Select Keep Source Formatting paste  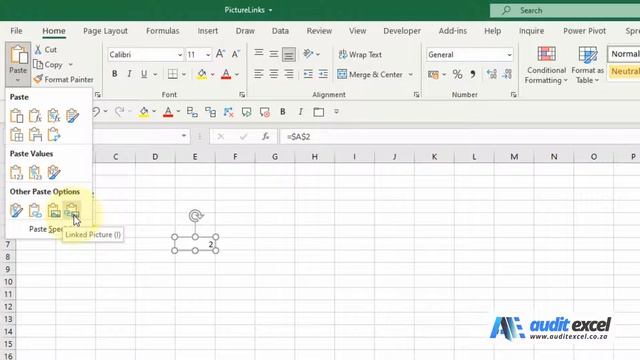(72, 116)
